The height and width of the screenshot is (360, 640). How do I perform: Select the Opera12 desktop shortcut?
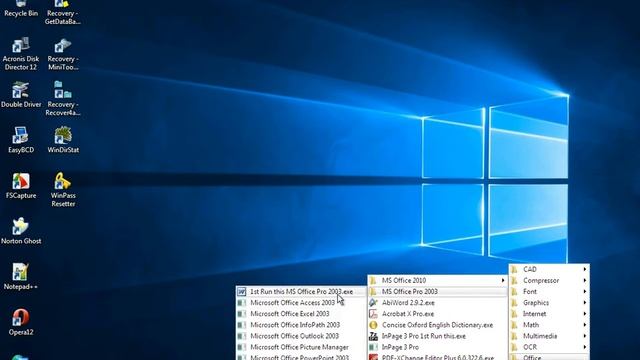21,322
